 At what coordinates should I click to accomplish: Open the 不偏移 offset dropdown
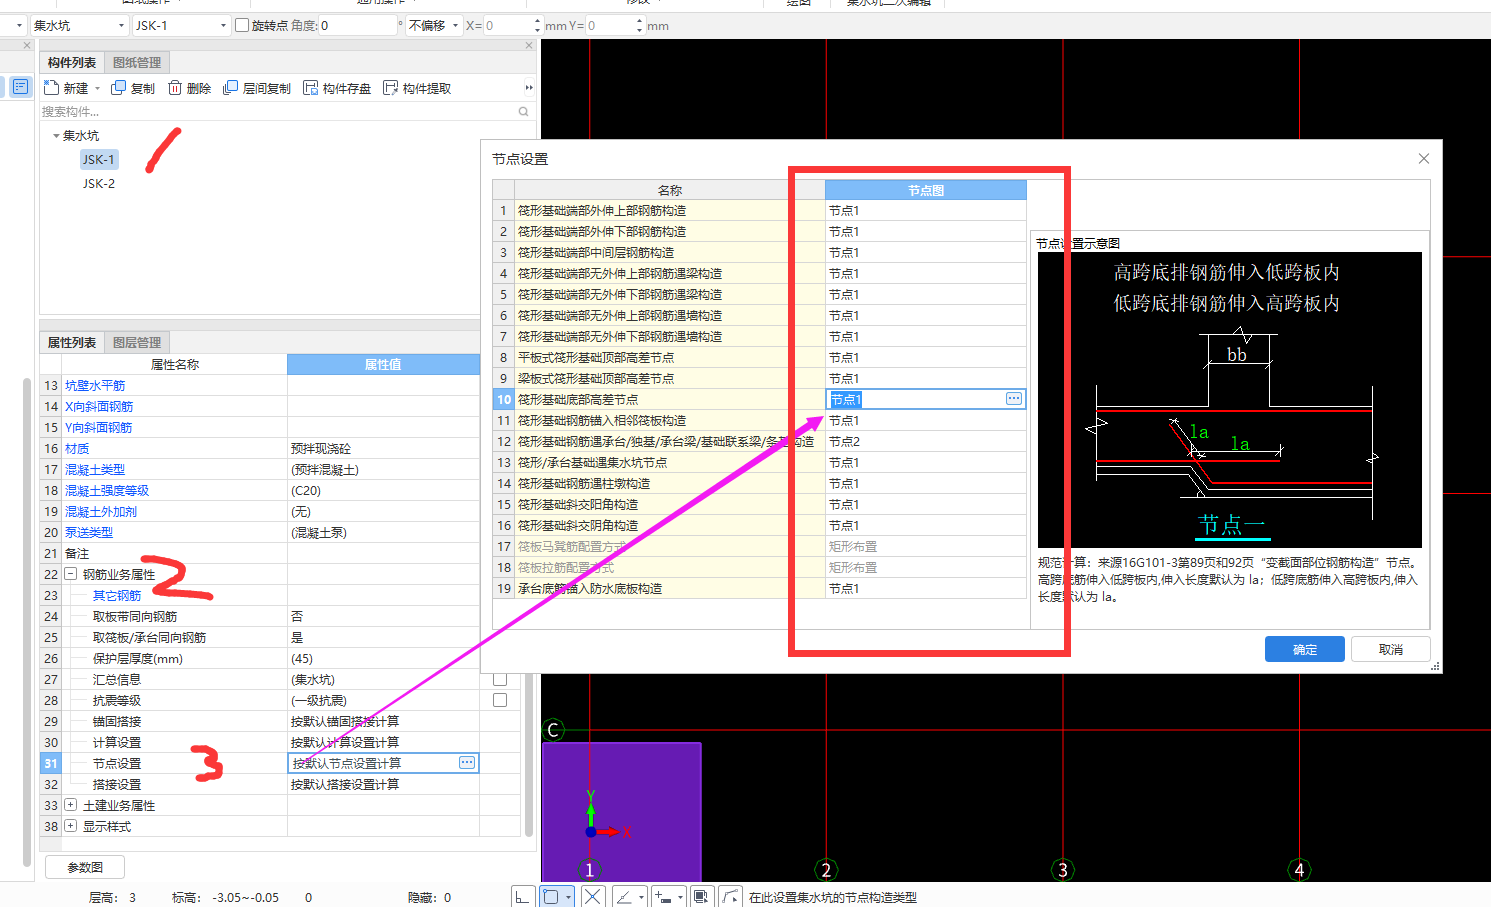(455, 25)
